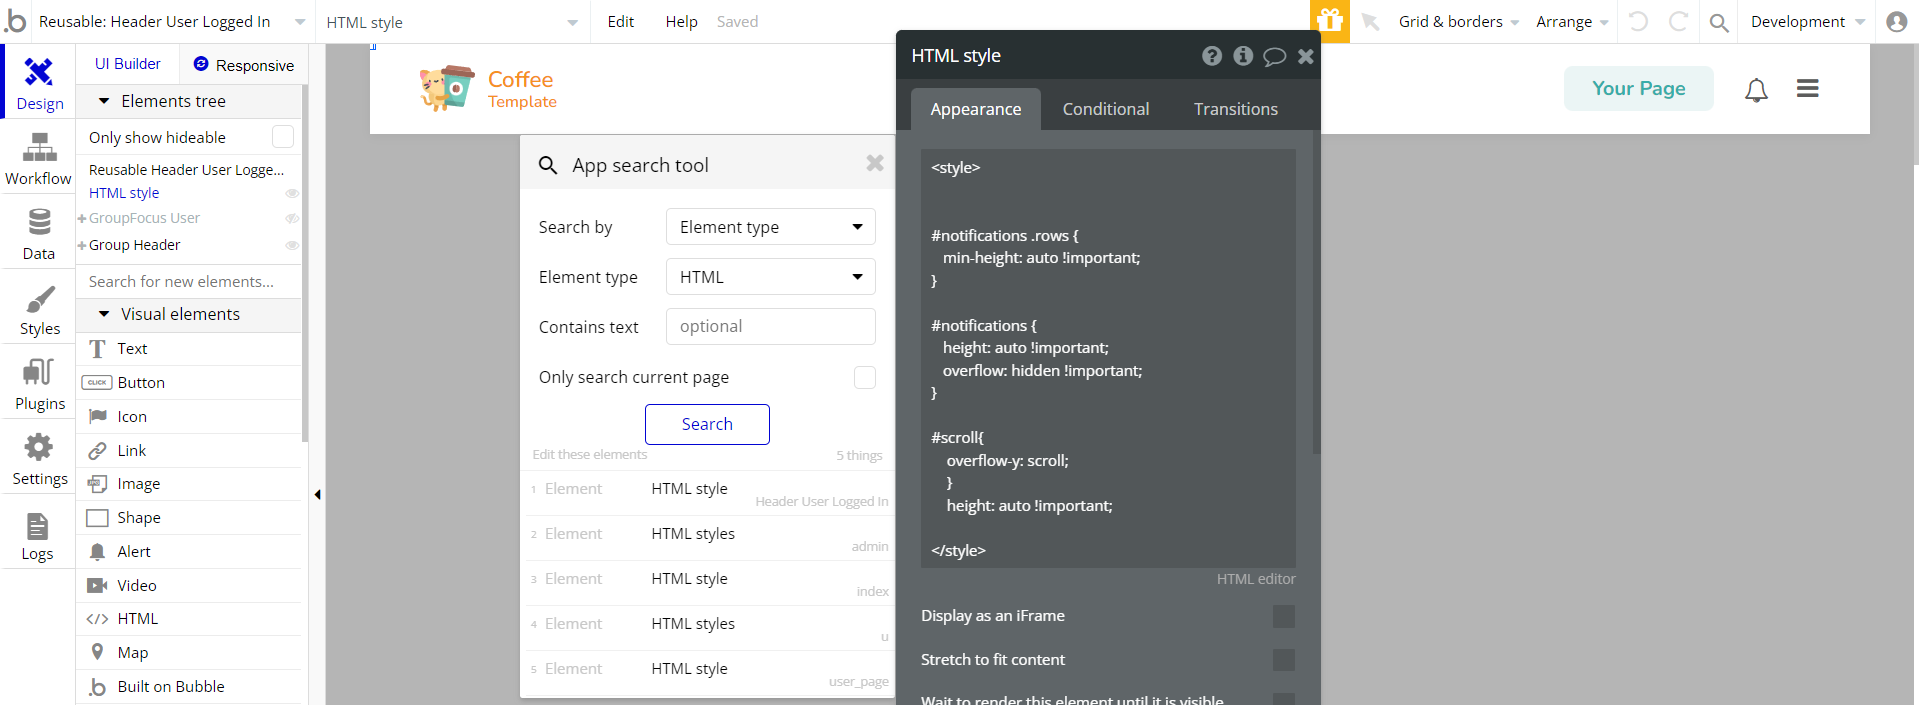Click the Contains text input field
This screenshot has height=705, width=1919.
click(770, 327)
